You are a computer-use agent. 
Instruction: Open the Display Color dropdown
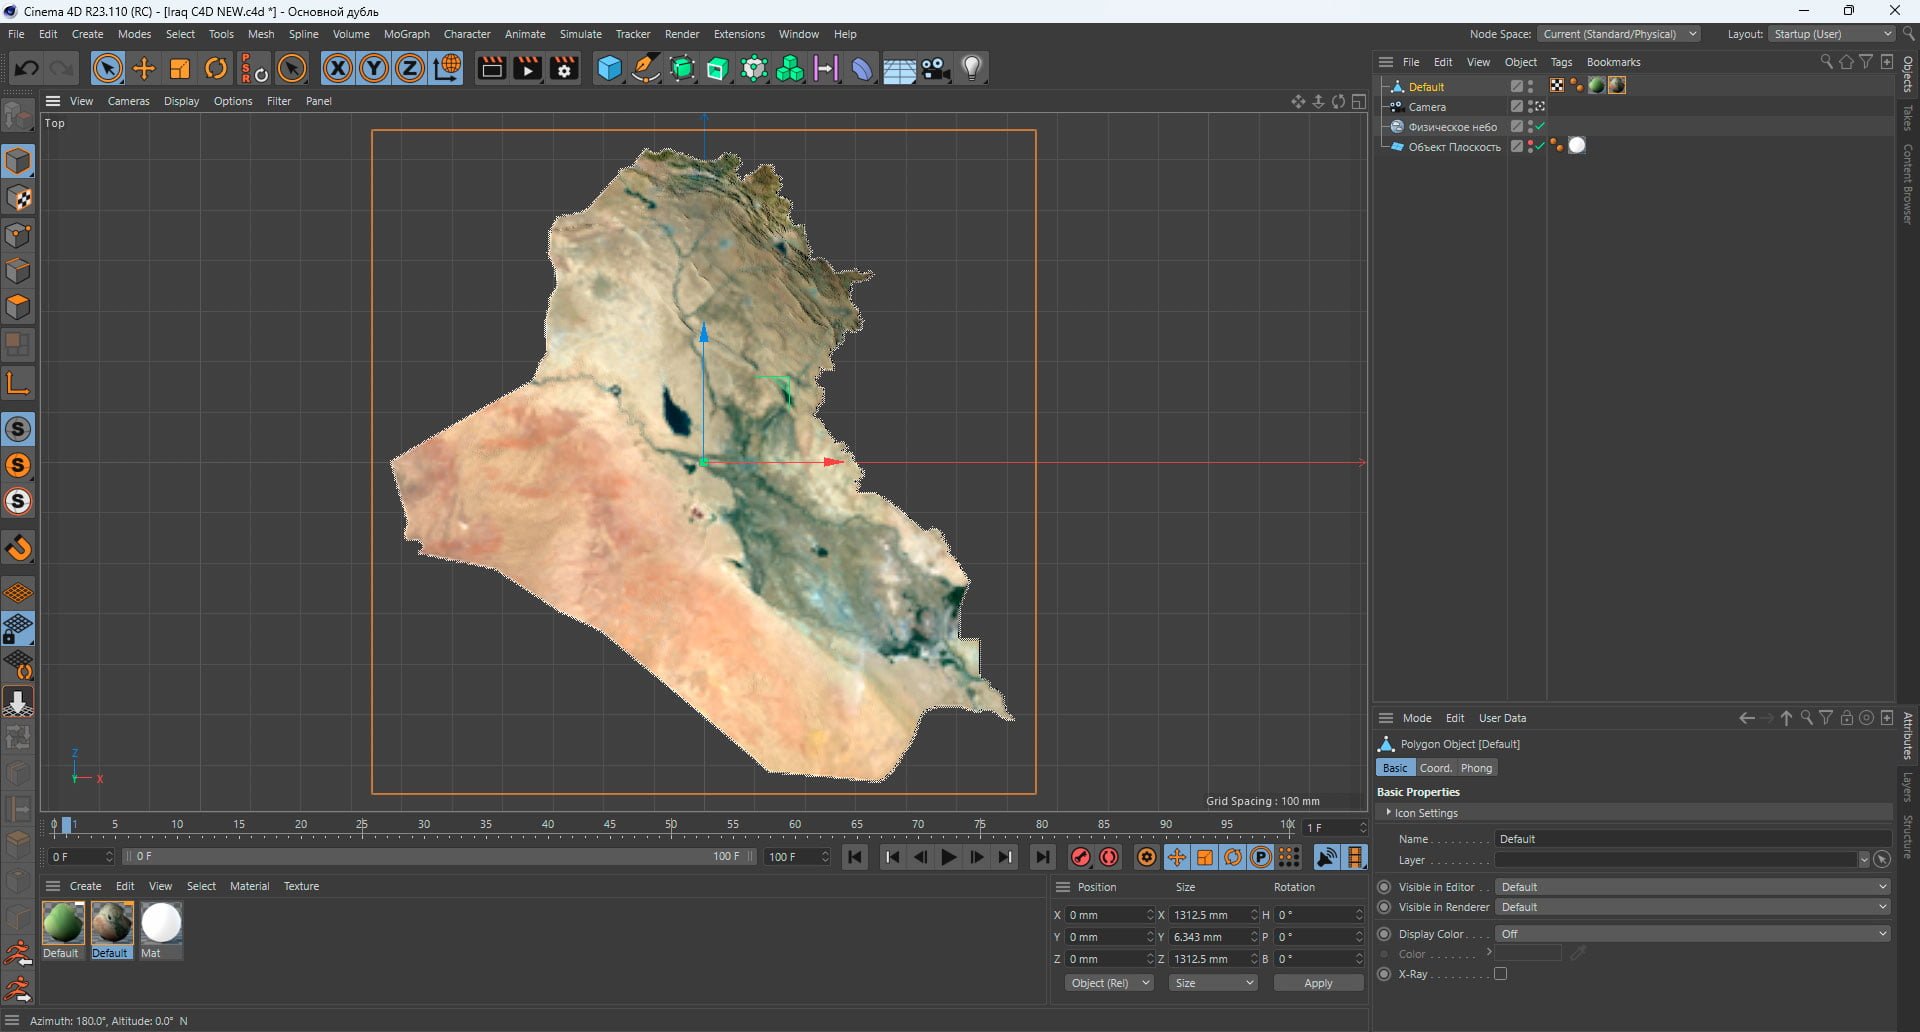tap(1692, 934)
